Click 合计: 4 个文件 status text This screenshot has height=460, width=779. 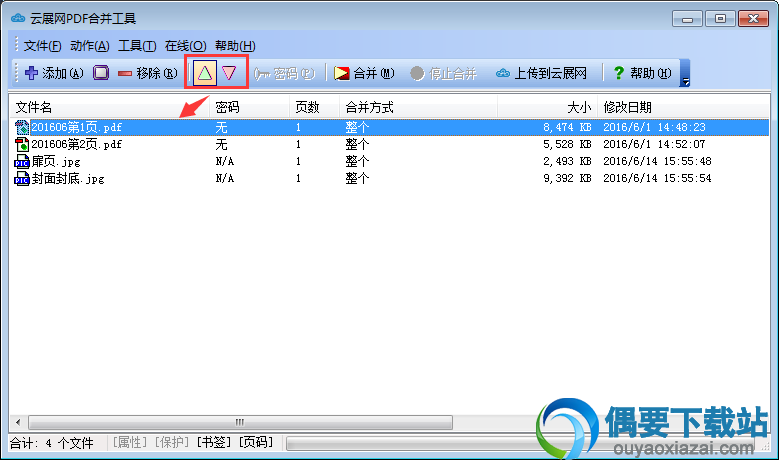(x=52, y=443)
